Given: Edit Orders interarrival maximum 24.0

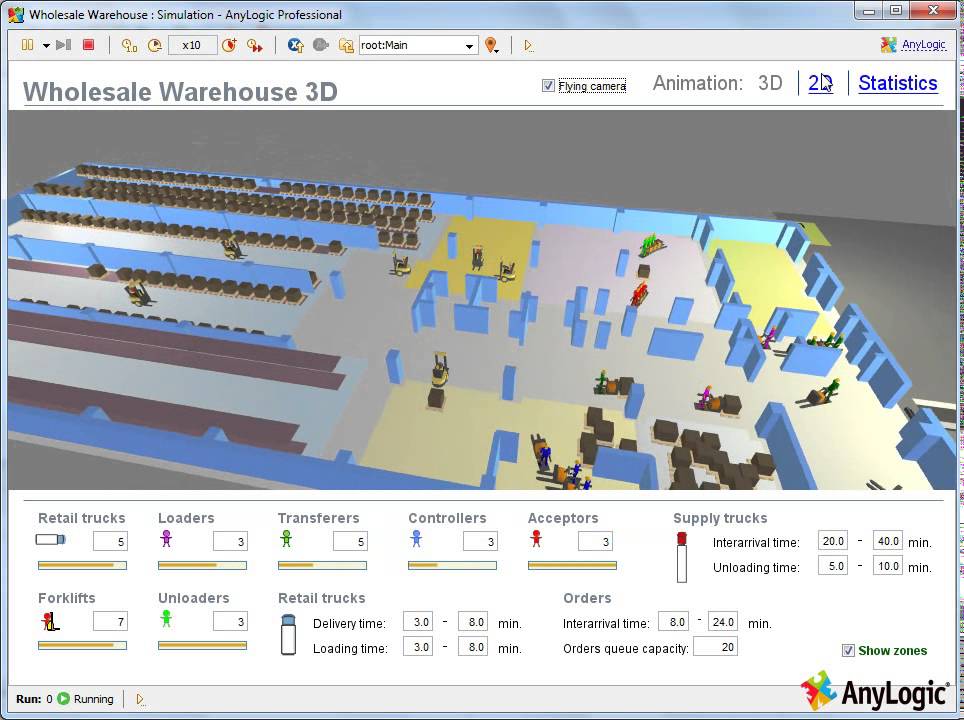Looking at the screenshot, I should [723, 622].
